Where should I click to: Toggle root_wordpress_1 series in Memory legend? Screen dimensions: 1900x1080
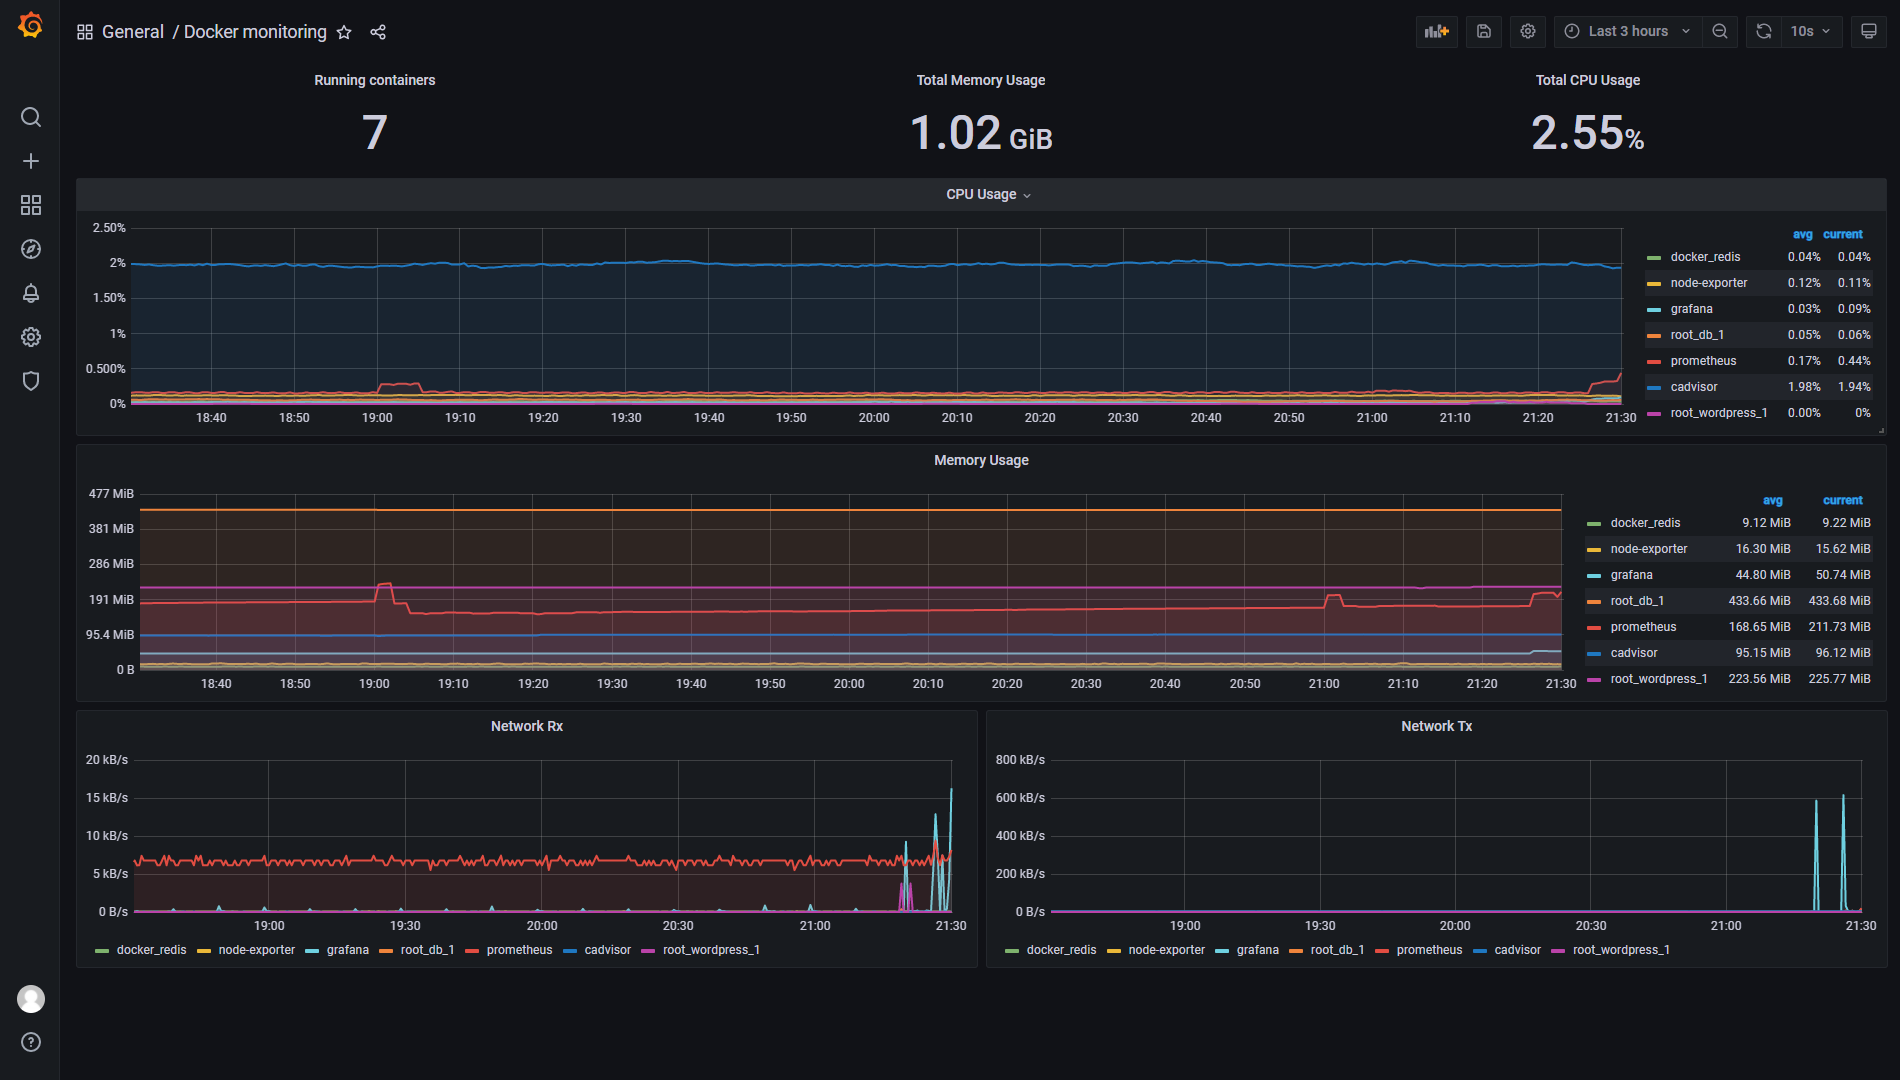click(x=1659, y=679)
